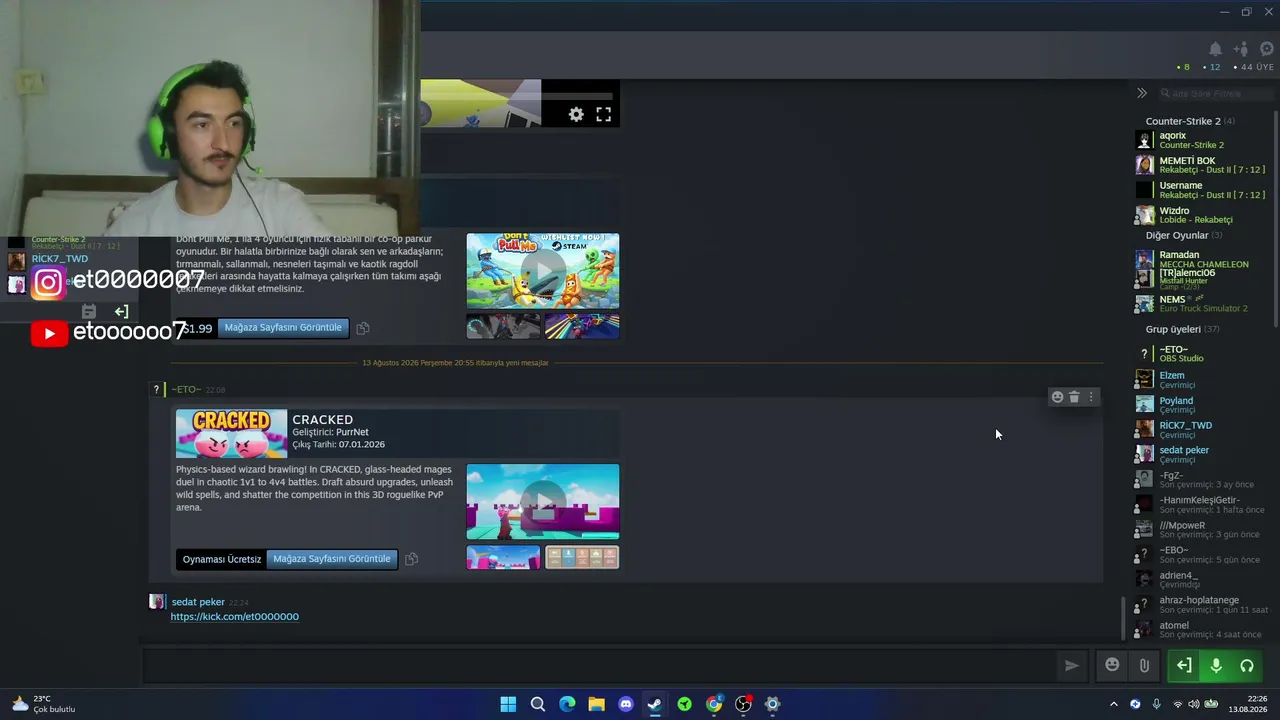Collapse the member list with double chevron
This screenshot has width=1280, height=720.
coord(1141,93)
